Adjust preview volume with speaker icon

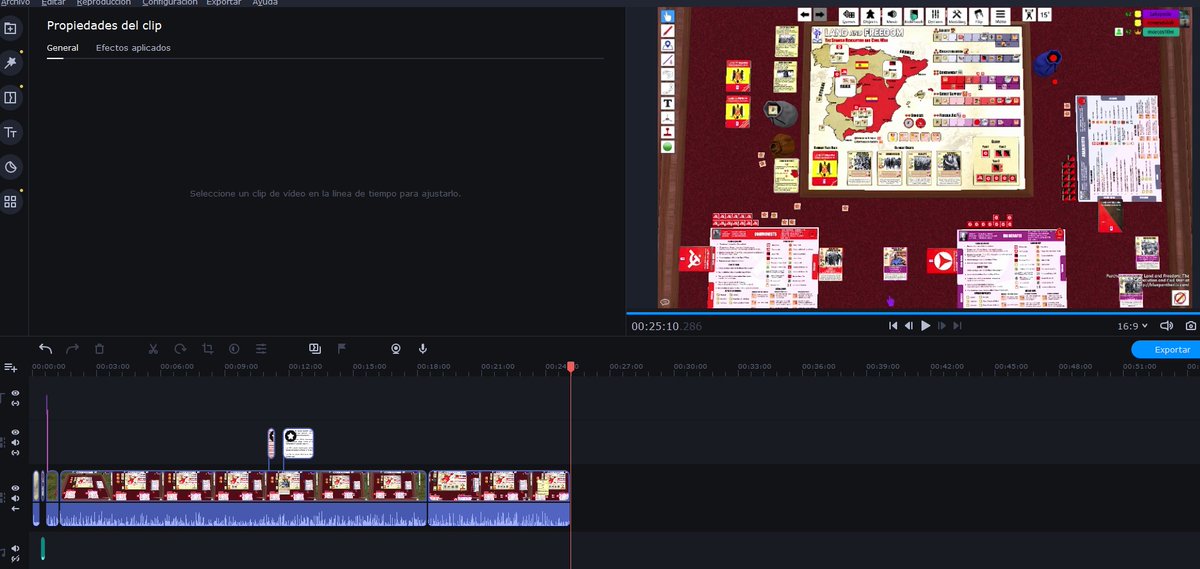1165,326
